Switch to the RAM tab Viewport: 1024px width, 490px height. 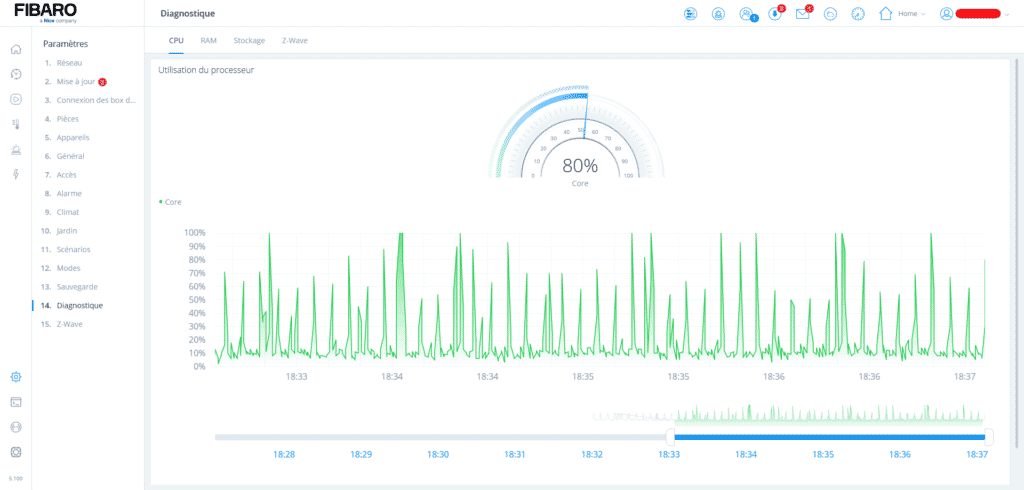[208, 41]
